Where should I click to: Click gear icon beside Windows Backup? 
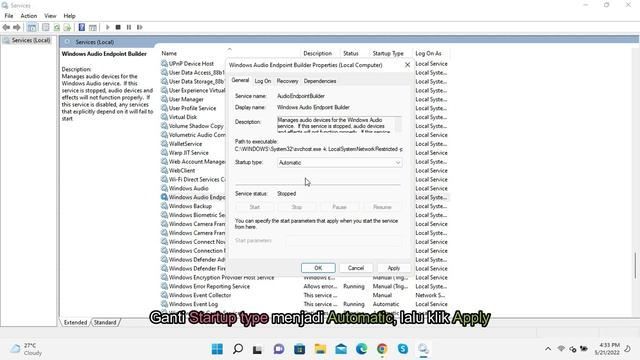(164, 206)
